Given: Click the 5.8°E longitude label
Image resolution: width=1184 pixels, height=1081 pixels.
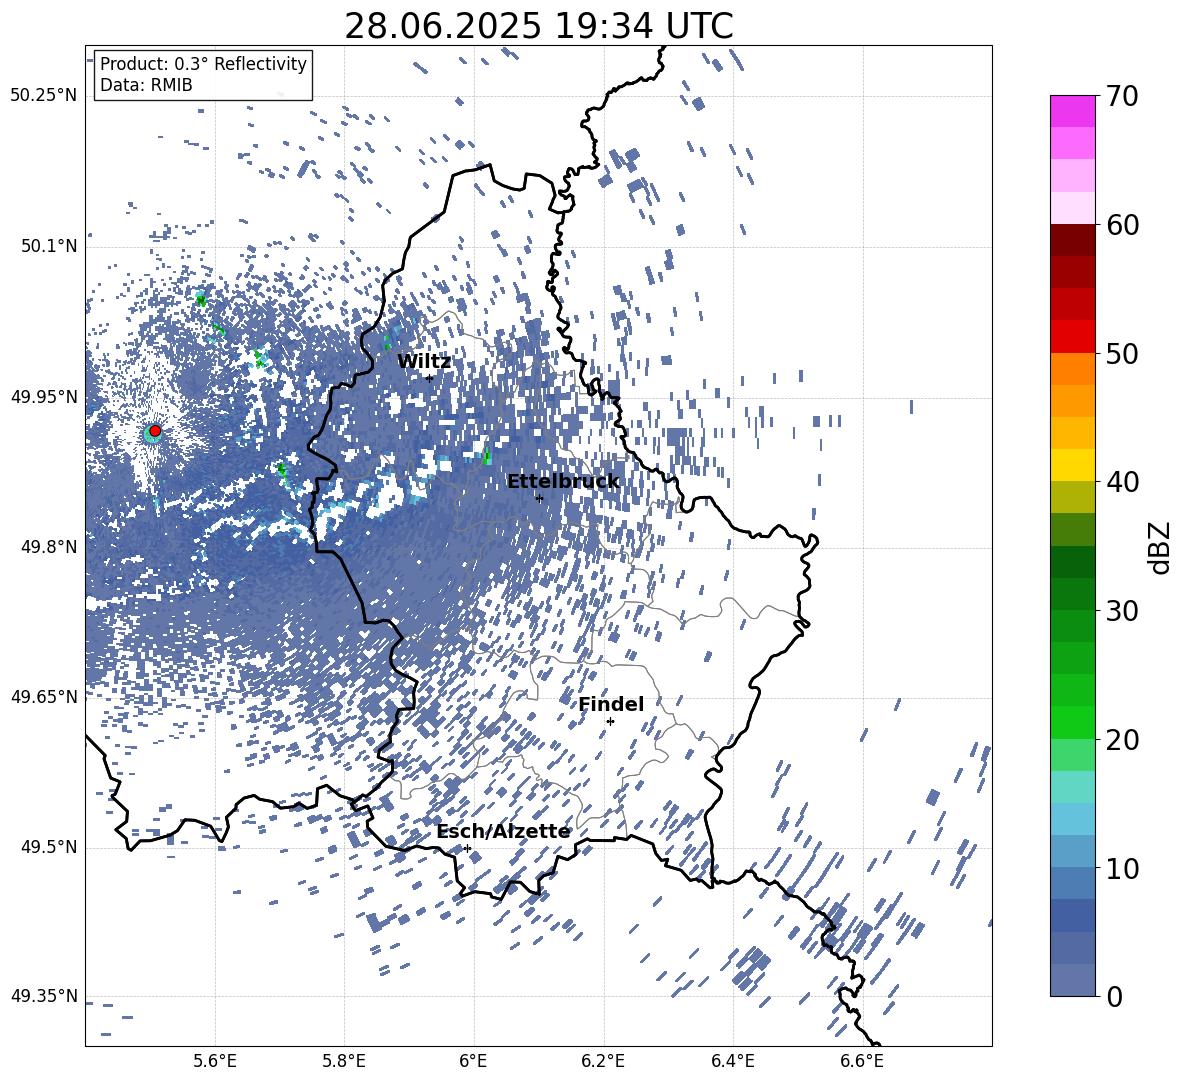Looking at the screenshot, I should [344, 1061].
